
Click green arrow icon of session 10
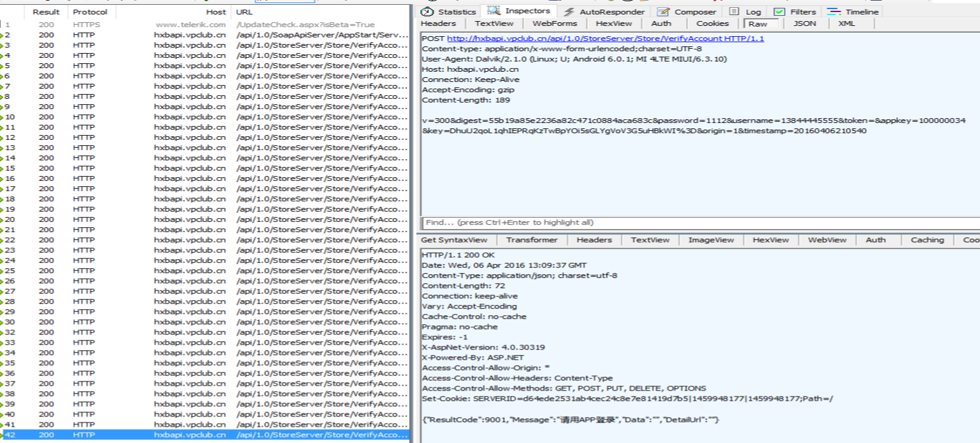[2, 117]
